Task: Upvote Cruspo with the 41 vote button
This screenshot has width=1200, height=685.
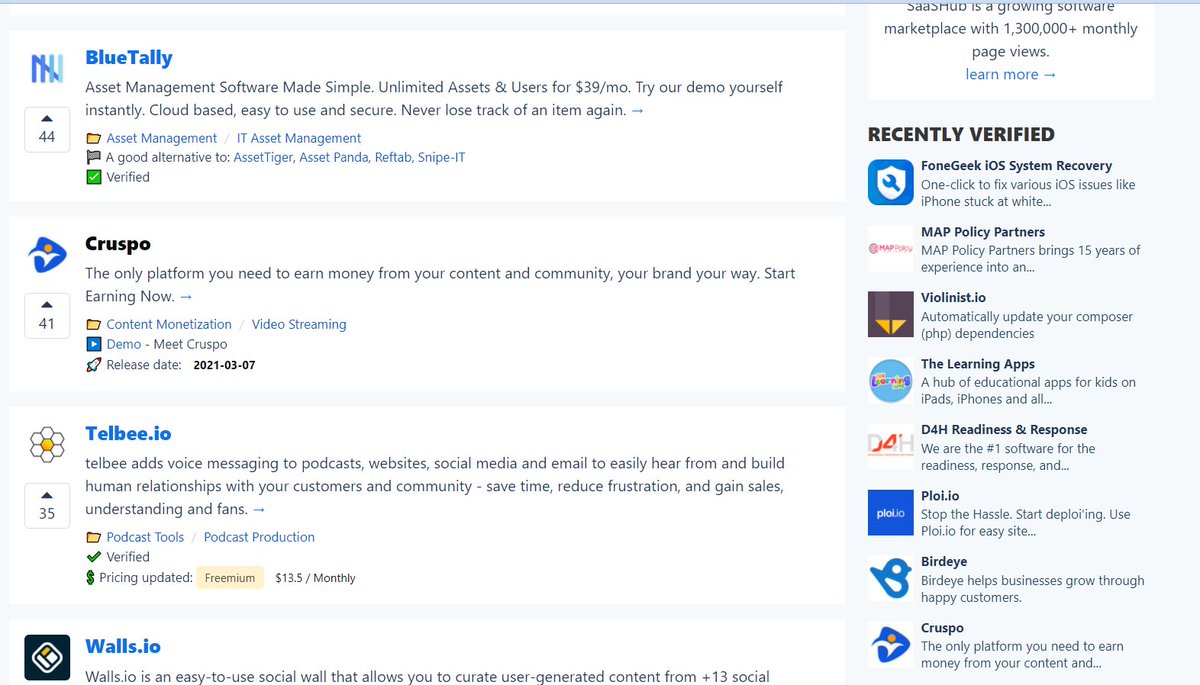Action: (47, 316)
